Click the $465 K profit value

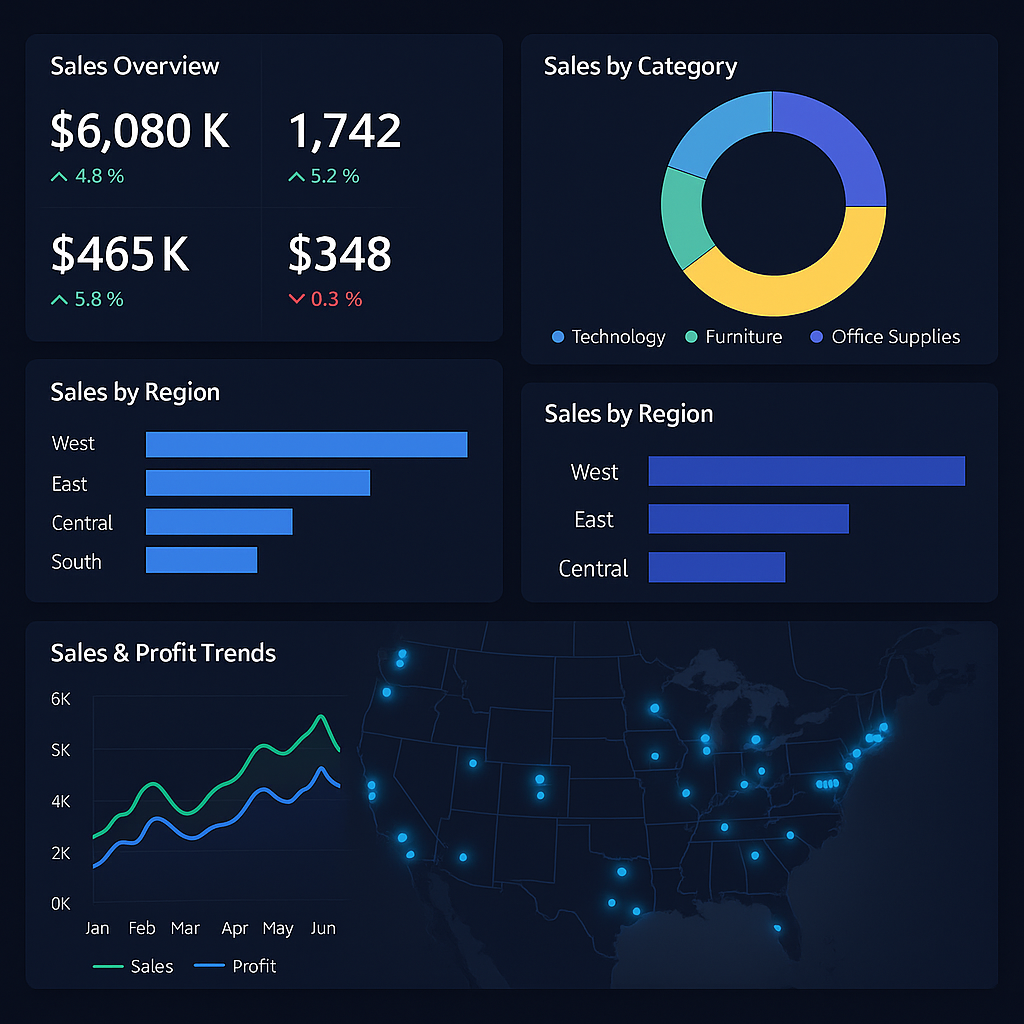coord(120,254)
